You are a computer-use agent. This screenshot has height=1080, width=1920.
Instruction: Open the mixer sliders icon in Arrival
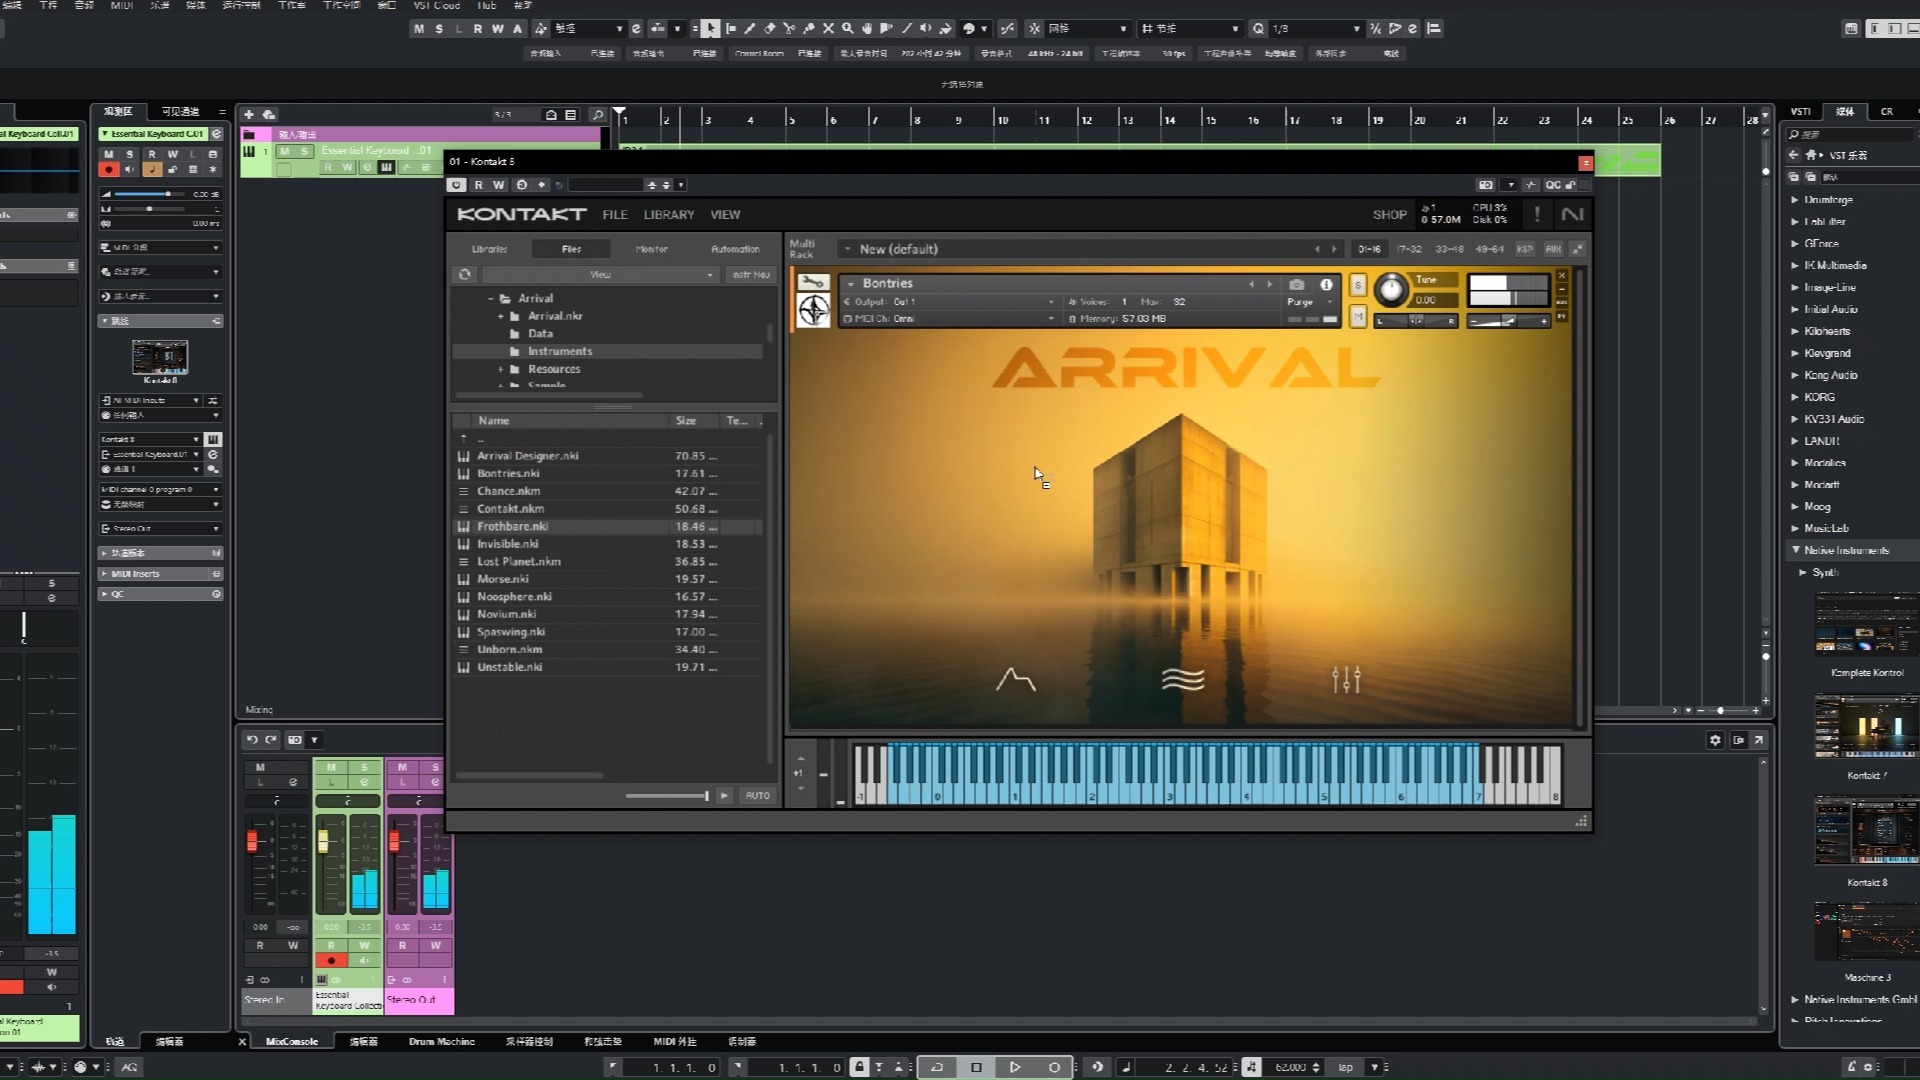pyautogui.click(x=1346, y=680)
